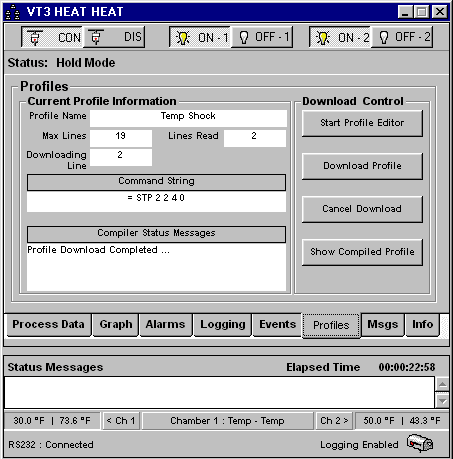Image resolution: width=453 pixels, height=459 pixels.
Task: Click the Profile Name field
Action: [188, 118]
